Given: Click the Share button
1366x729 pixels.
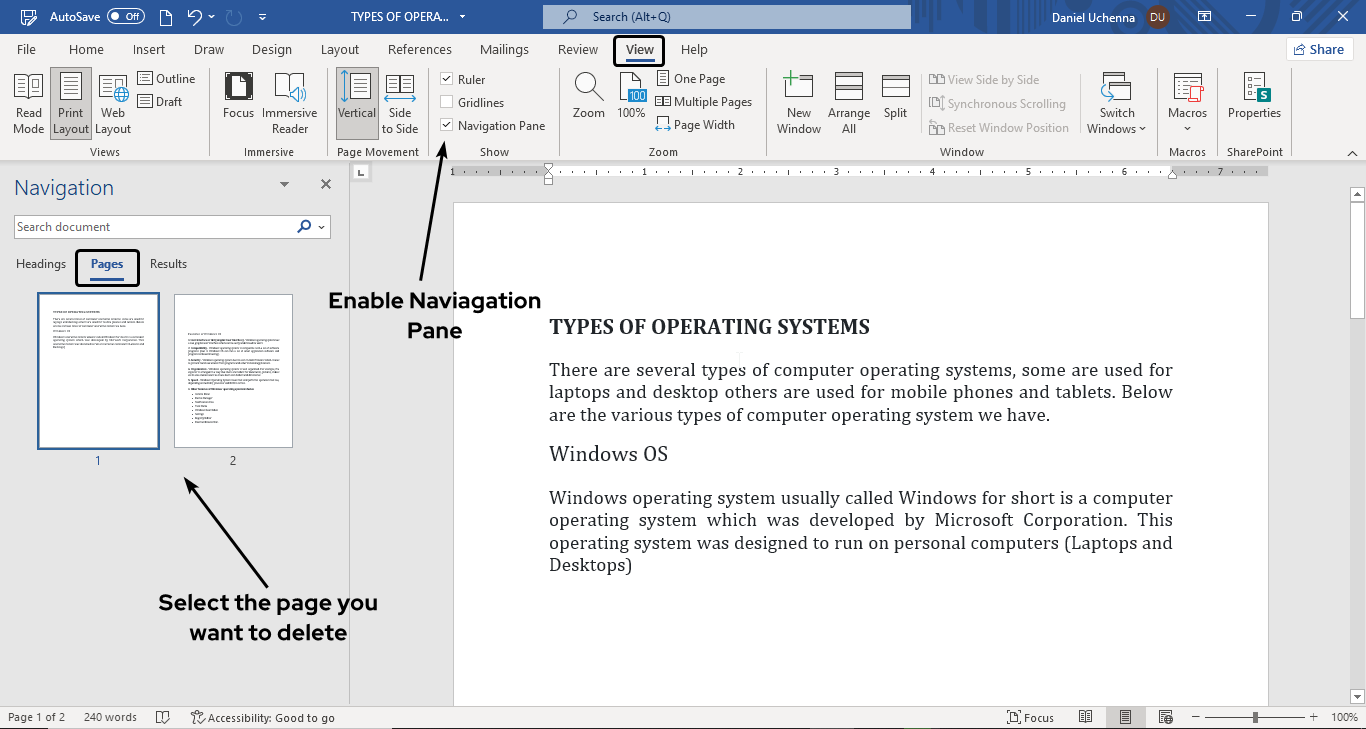Looking at the screenshot, I should tap(1317, 49).
